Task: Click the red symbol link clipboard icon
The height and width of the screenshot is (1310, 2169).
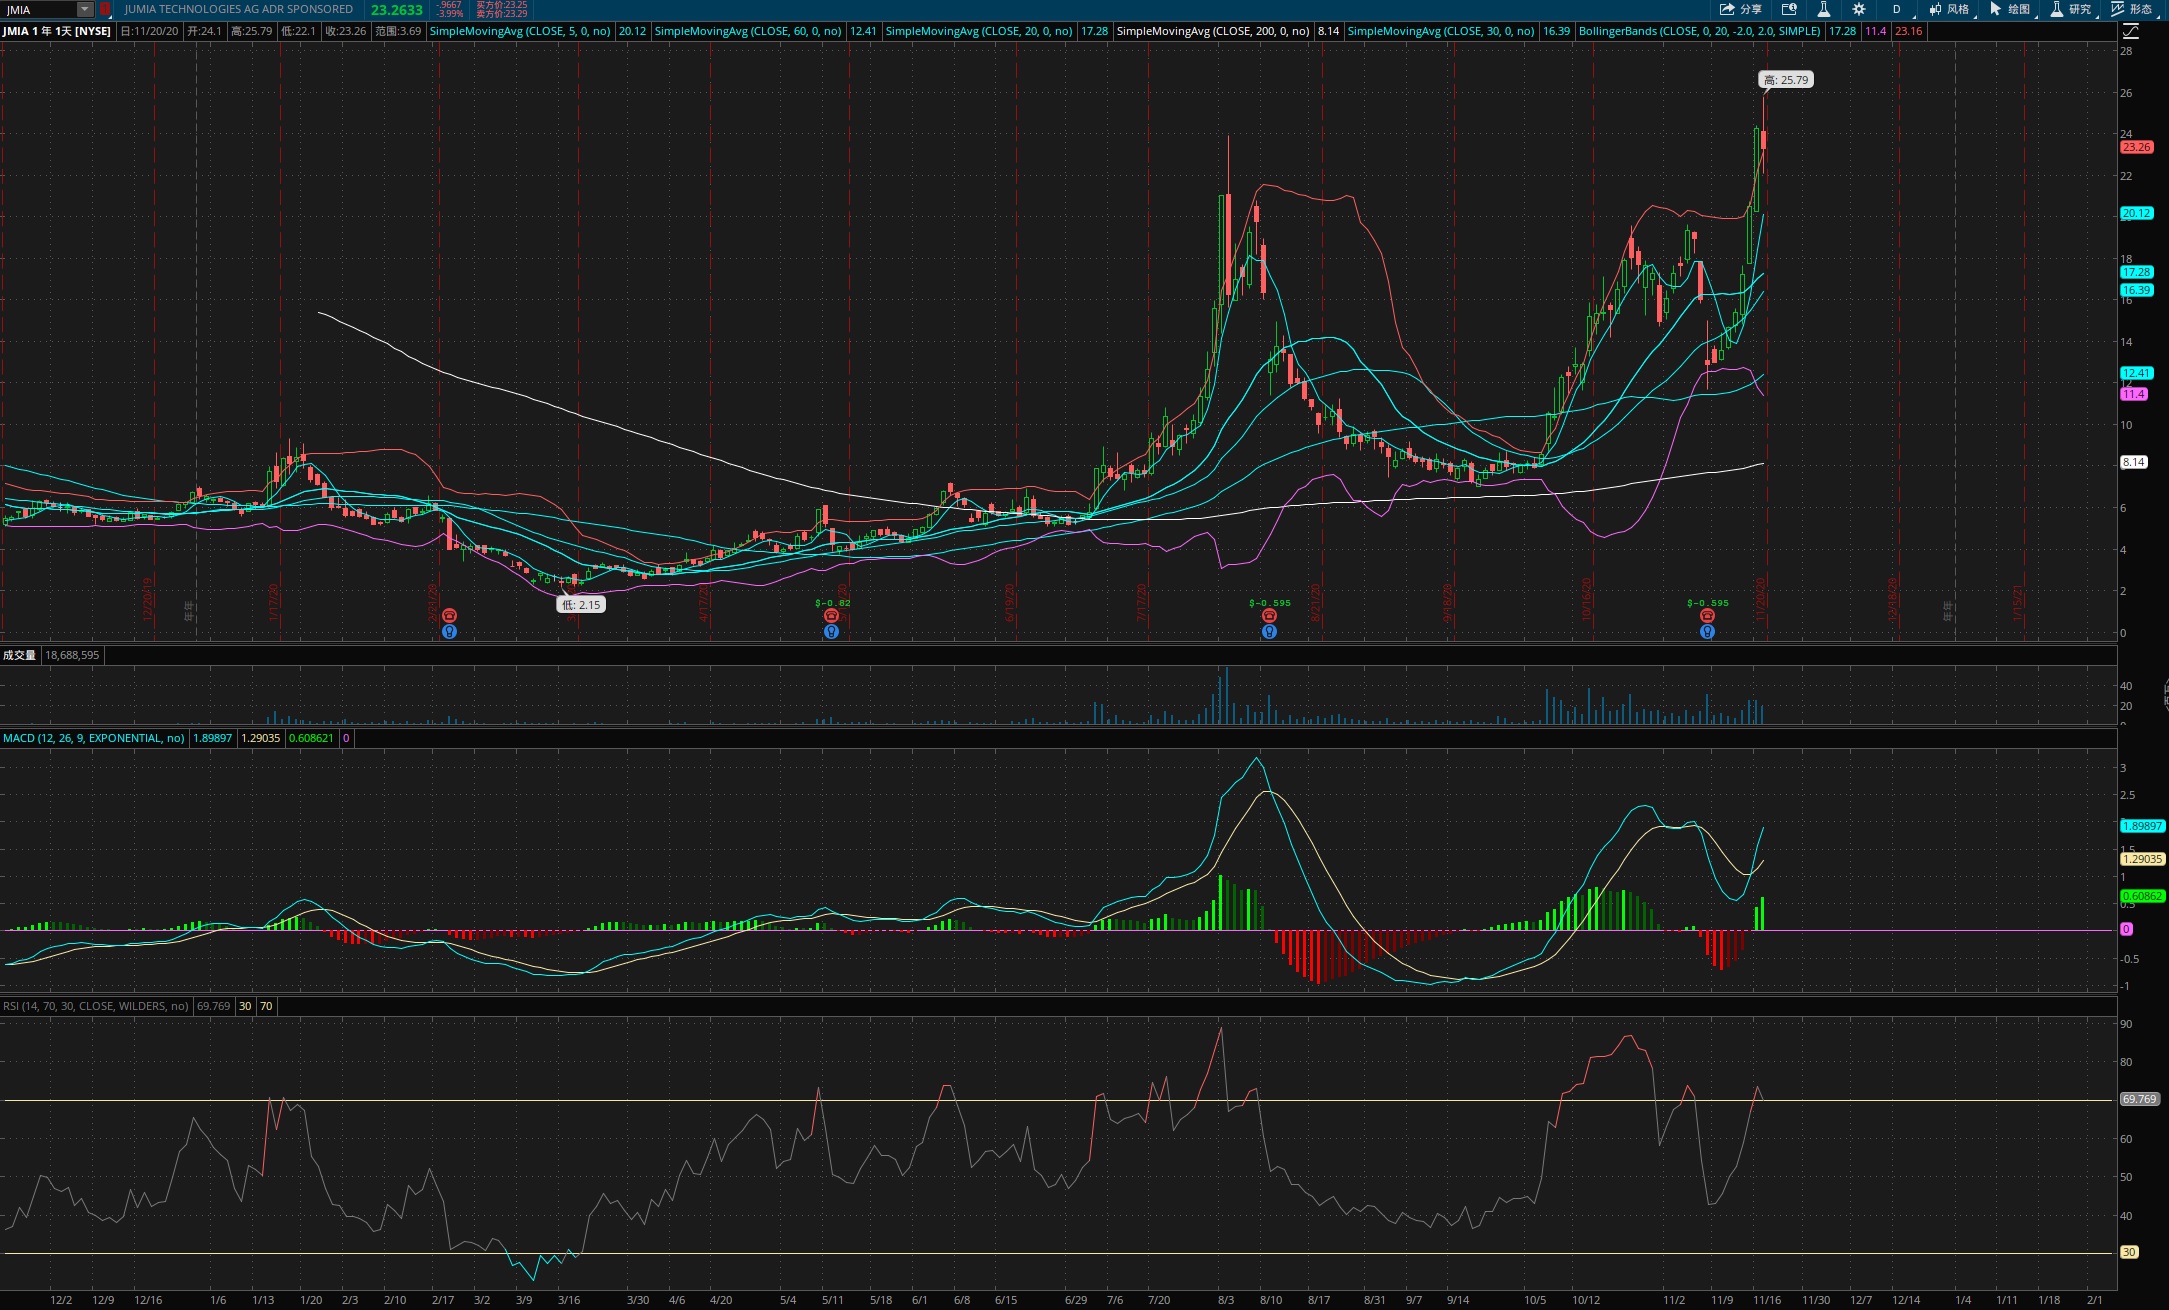Action: point(105,9)
